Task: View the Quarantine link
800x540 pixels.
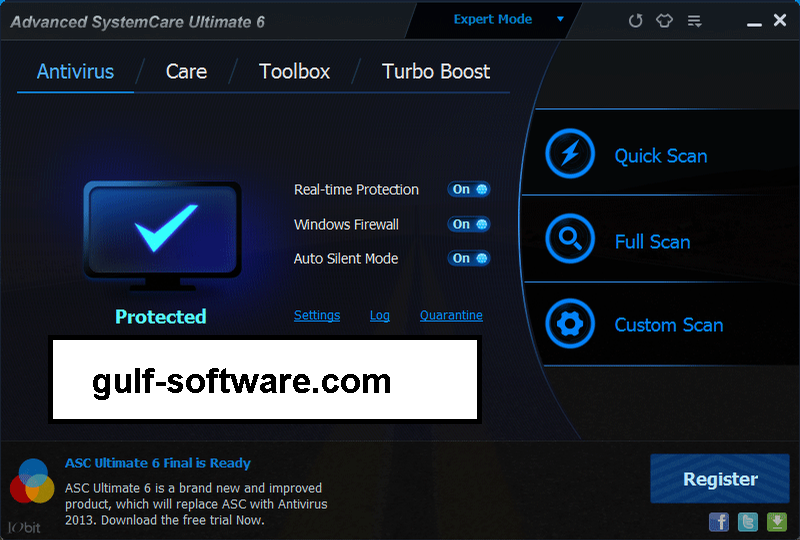Action: pos(451,315)
